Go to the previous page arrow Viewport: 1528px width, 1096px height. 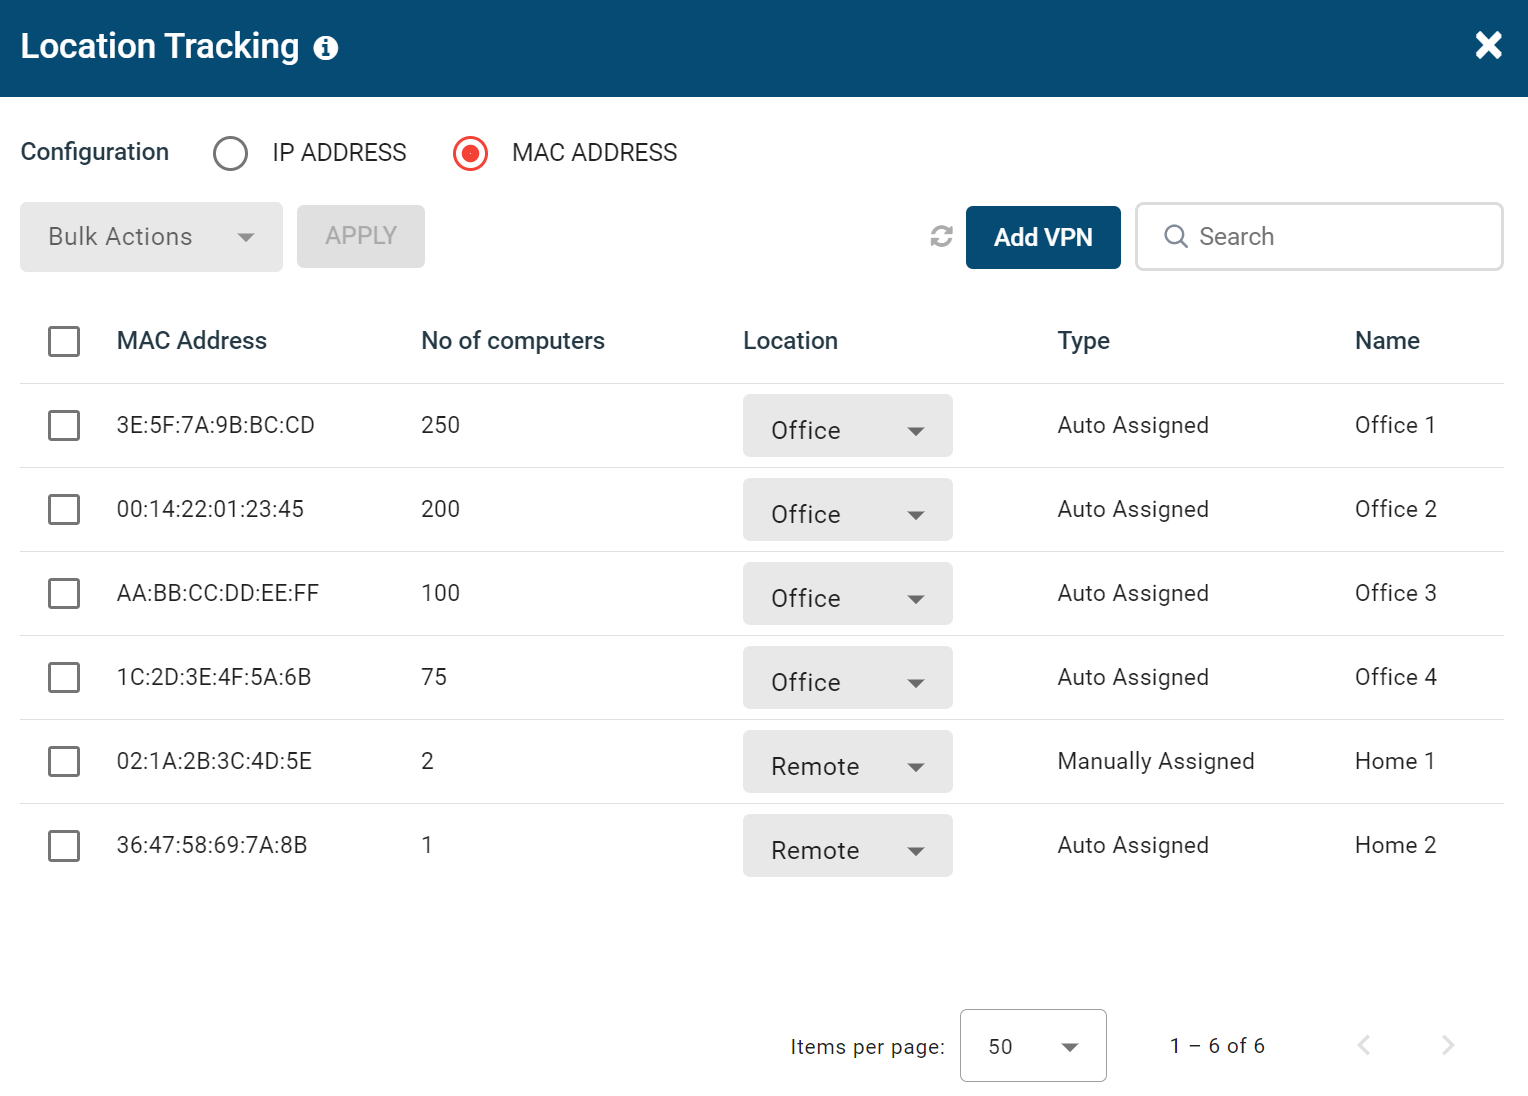pos(1364,1045)
